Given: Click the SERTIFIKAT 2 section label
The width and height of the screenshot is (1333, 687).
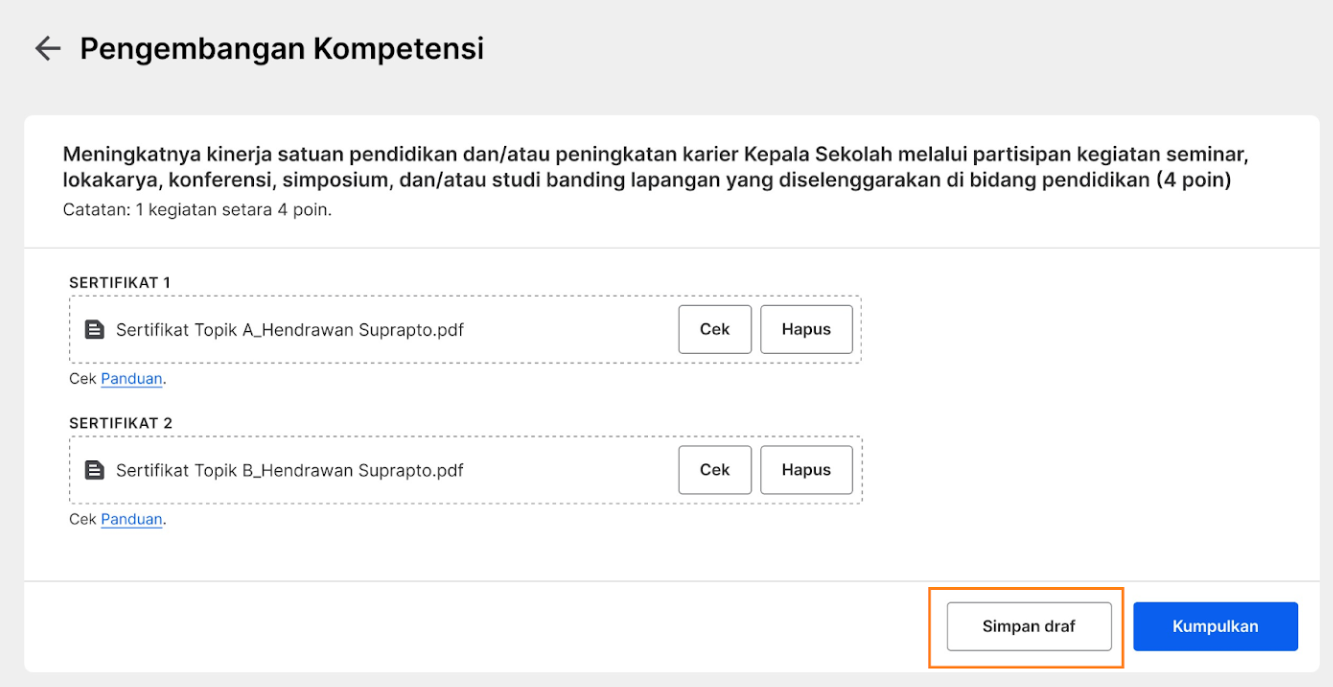Looking at the screenshot, I should 120,422.
